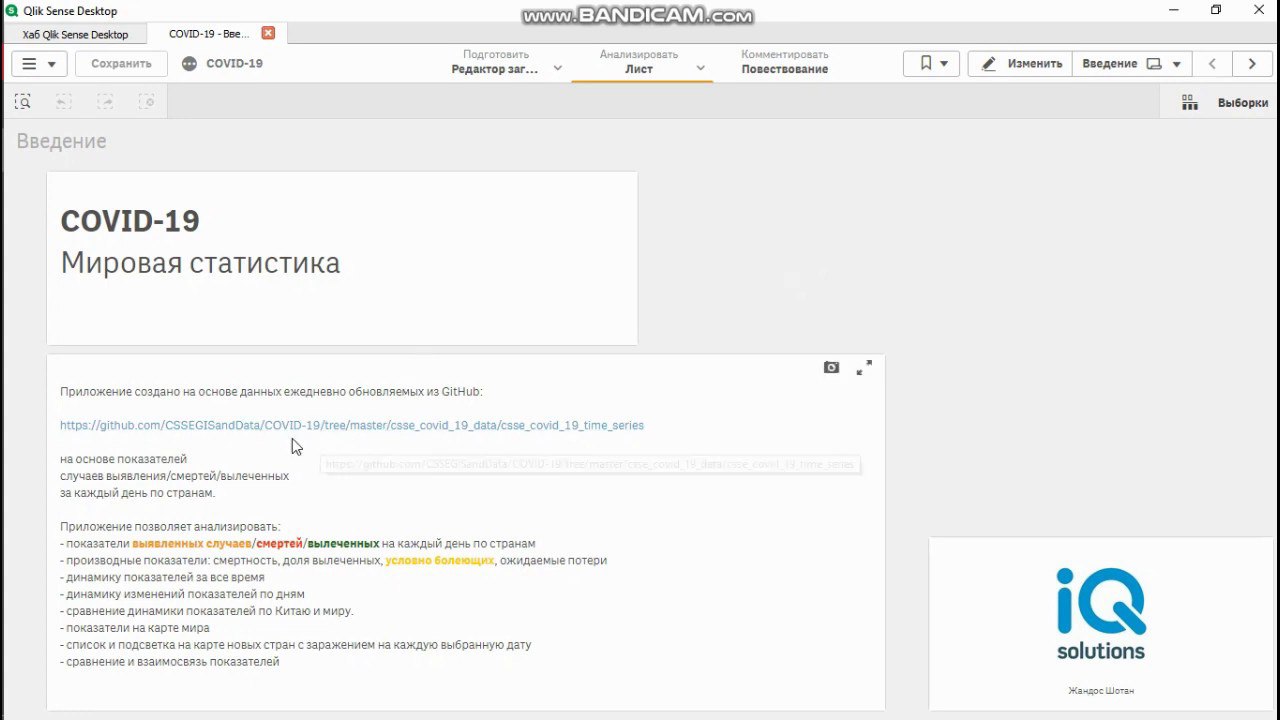Viewport: 1280px width, 720px height.
Task: Click the COVID-19 app icon in toolbar
Action: click(190, 63)
